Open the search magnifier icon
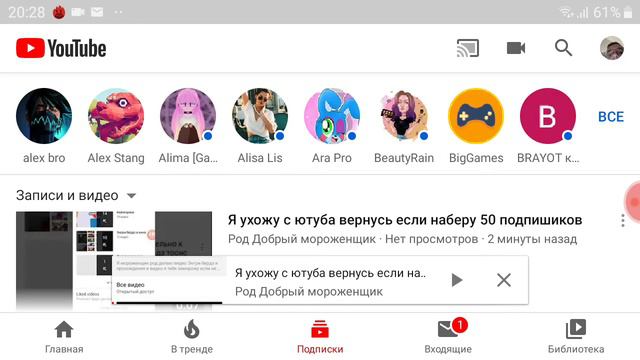Viewport: 640px width, 360px height. 563,48
